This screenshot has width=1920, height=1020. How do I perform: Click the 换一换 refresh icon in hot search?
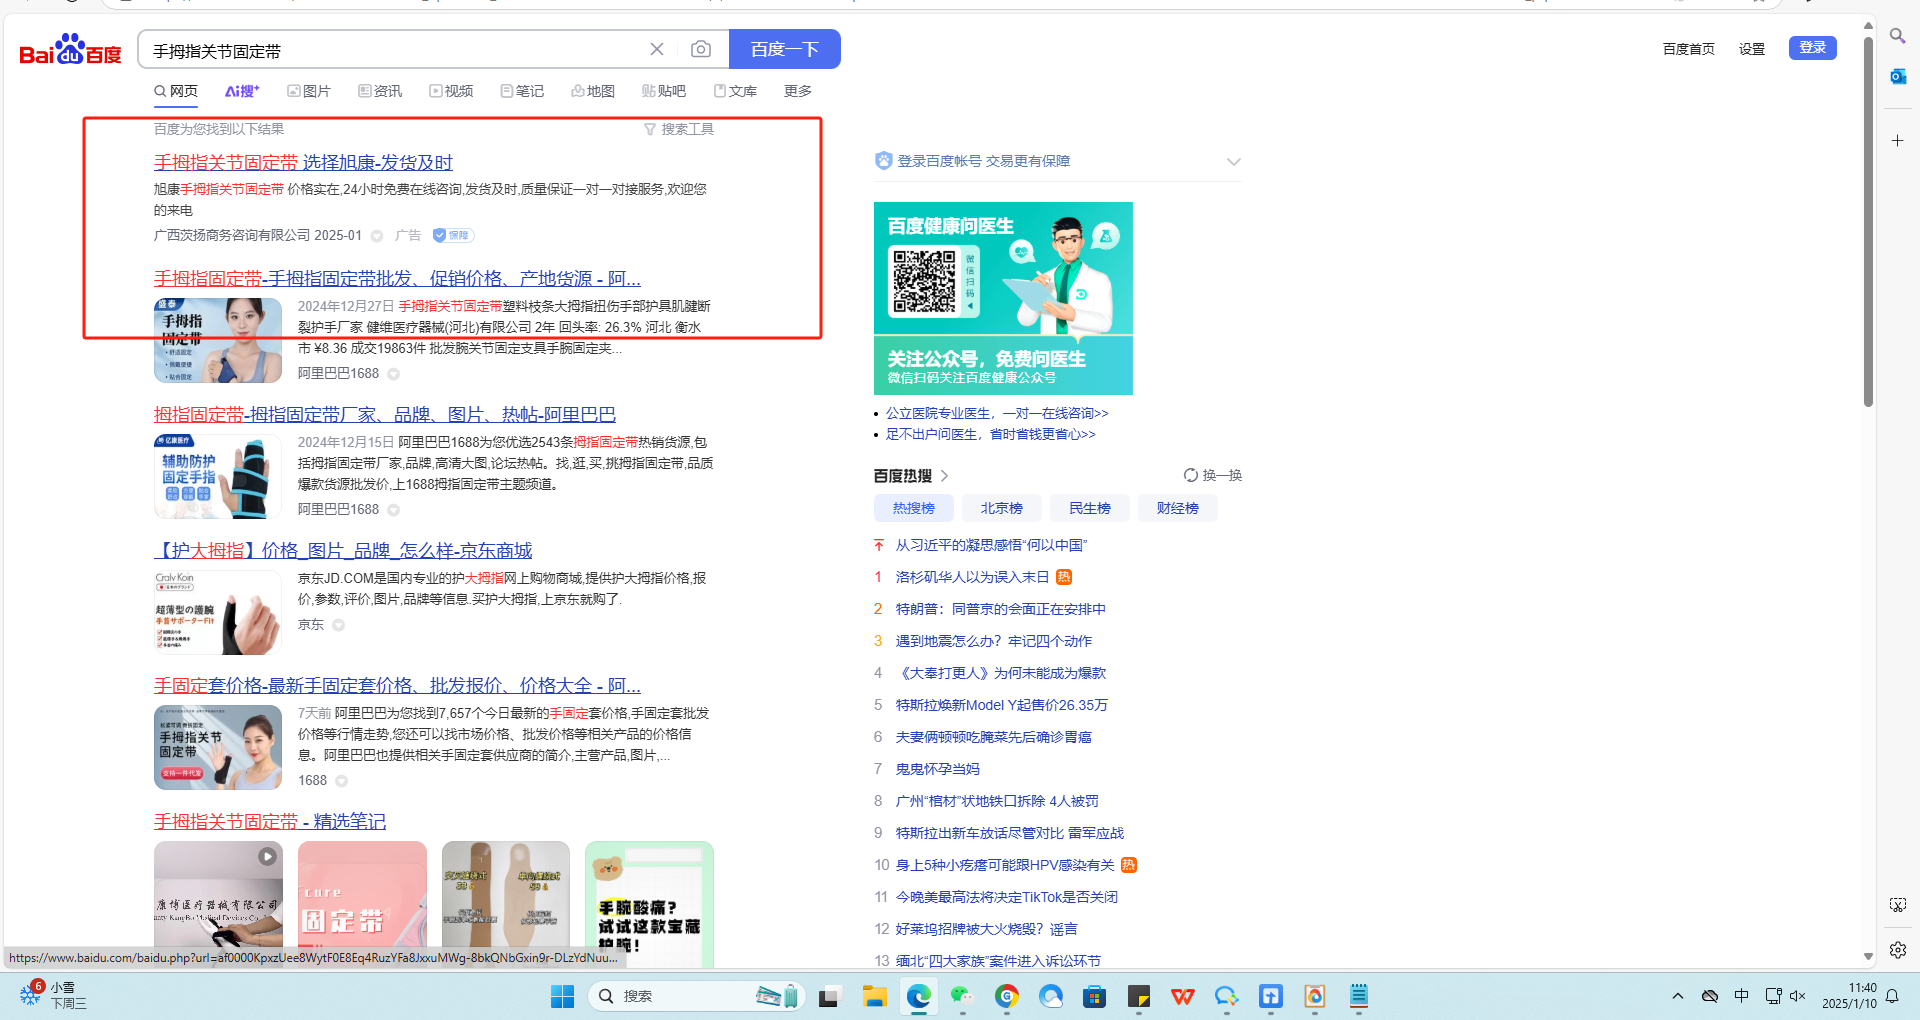[1190, 475]
